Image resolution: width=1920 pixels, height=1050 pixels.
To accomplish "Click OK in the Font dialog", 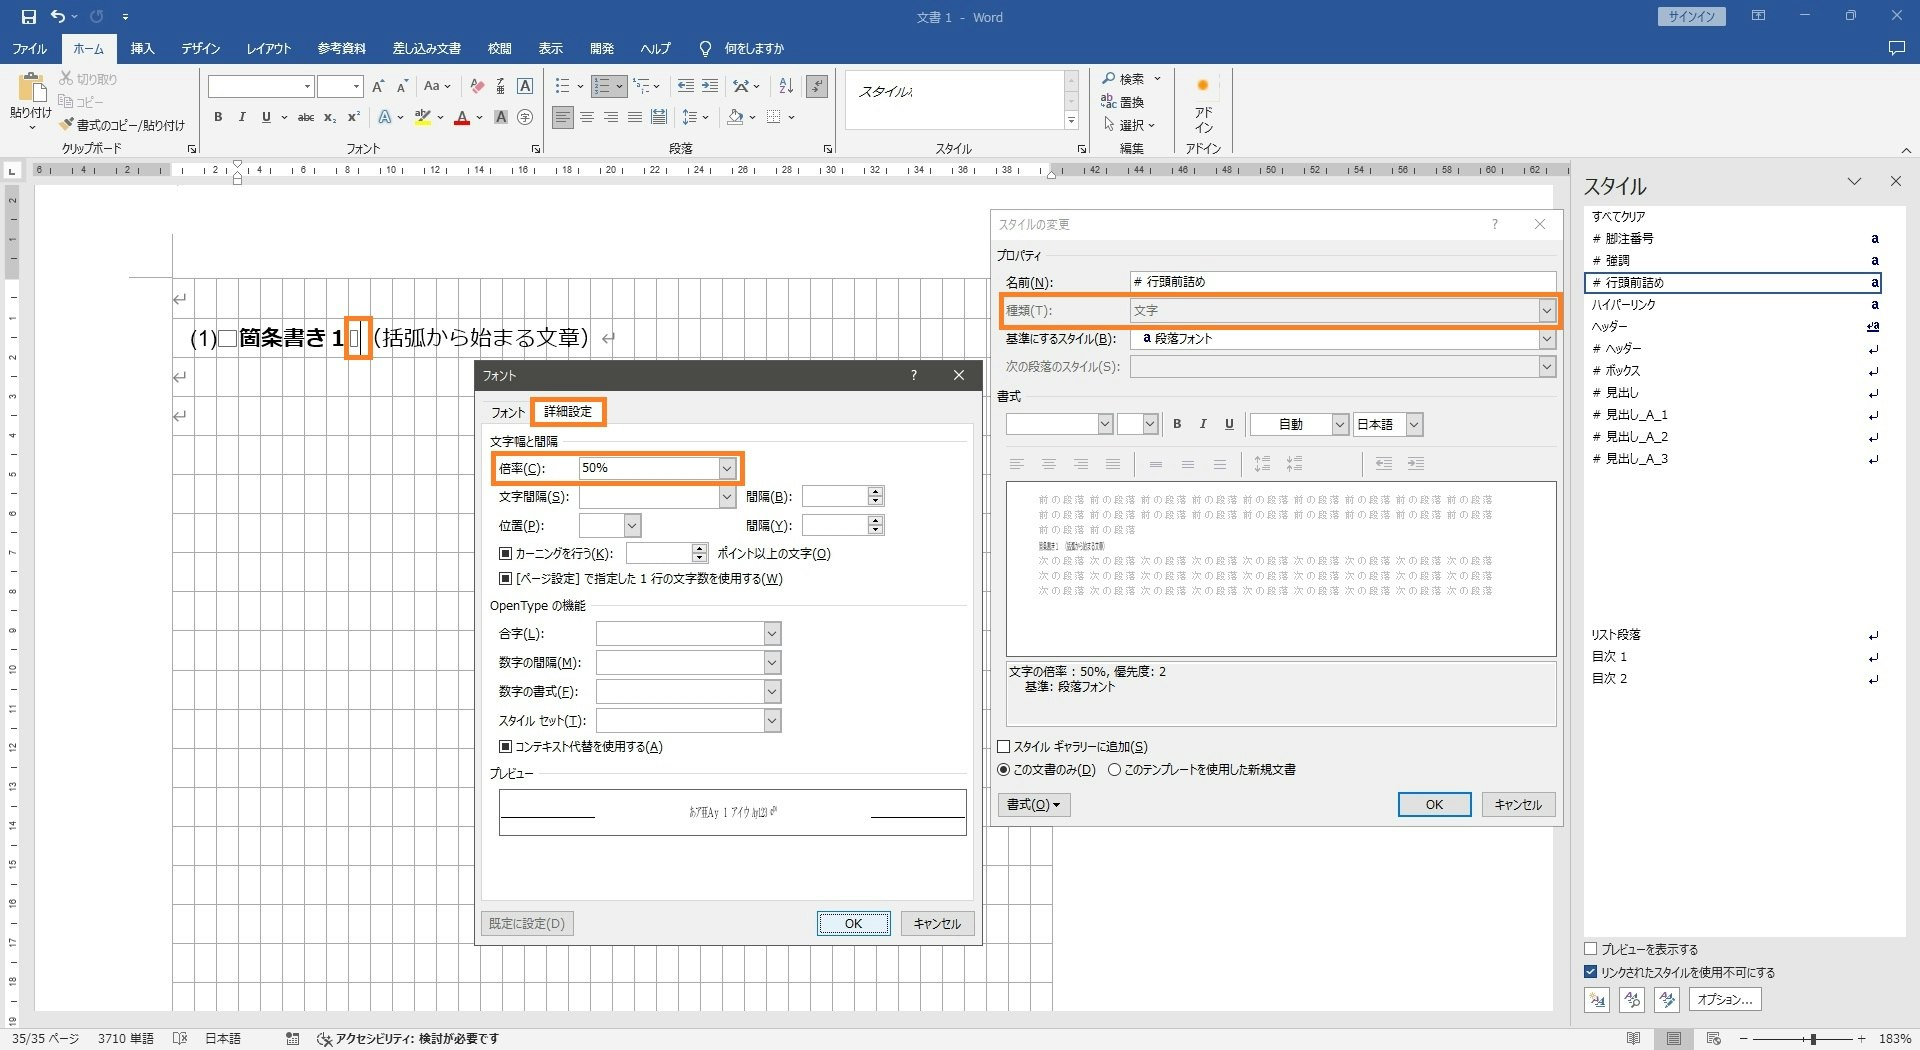I will pos(853,923).
